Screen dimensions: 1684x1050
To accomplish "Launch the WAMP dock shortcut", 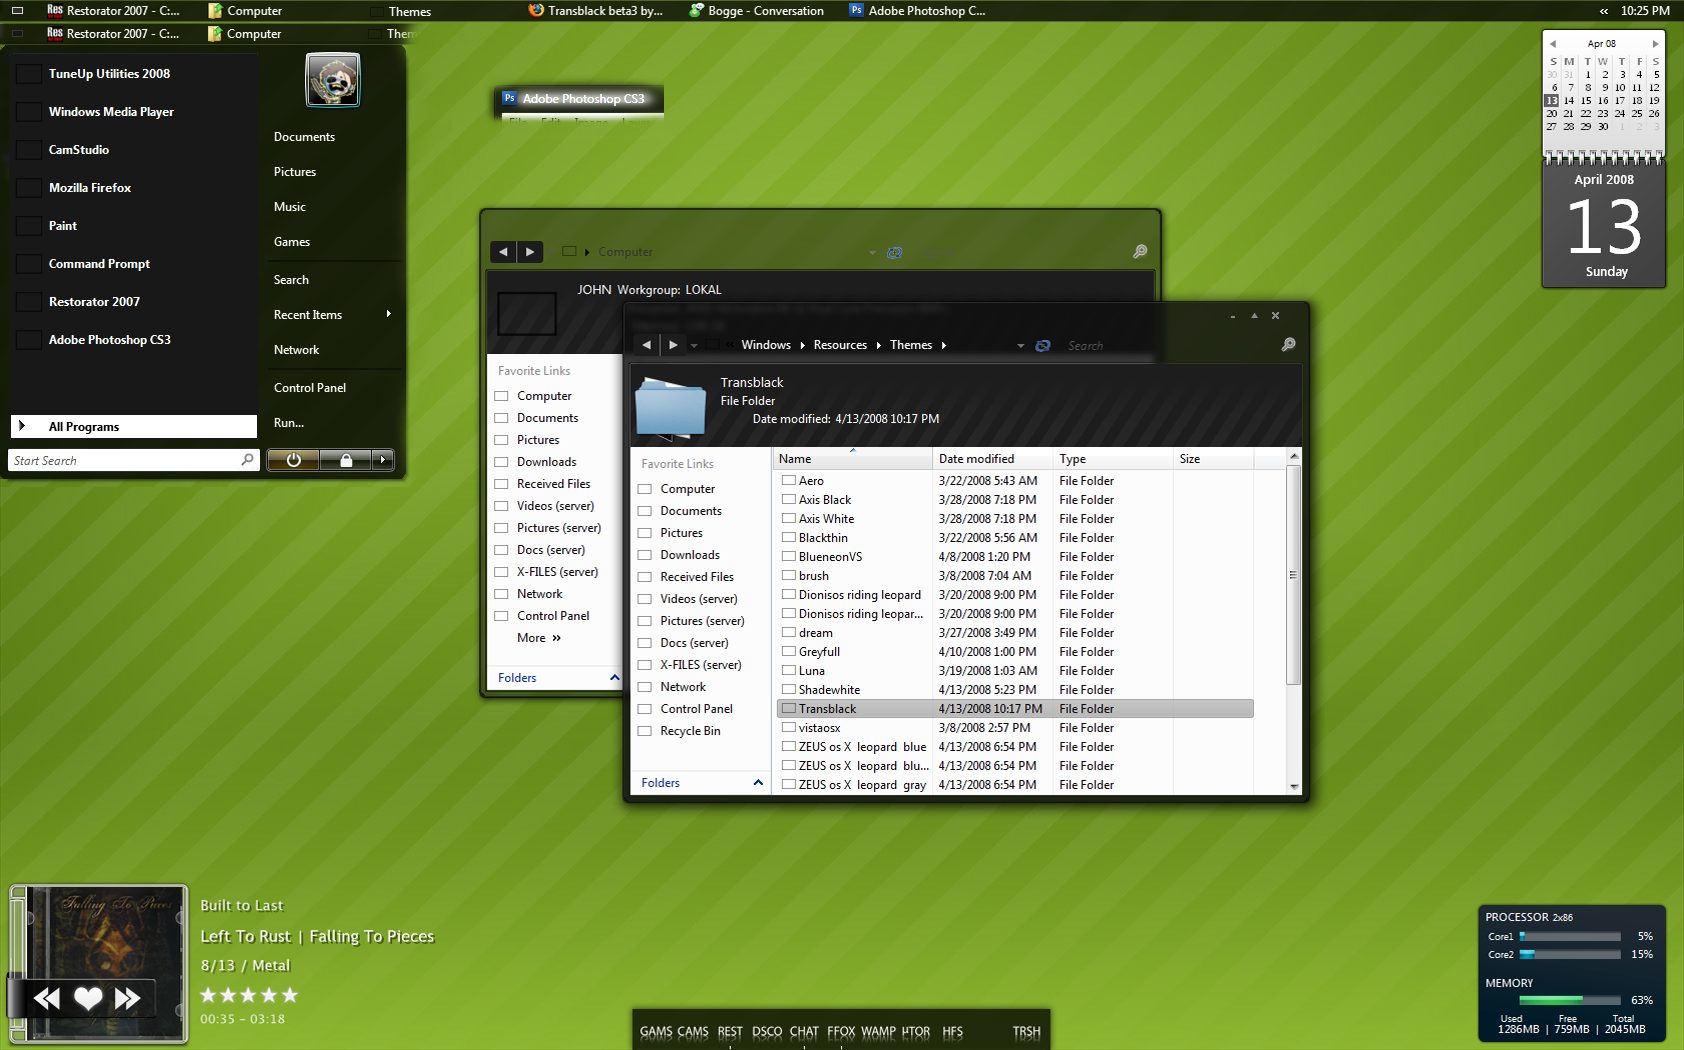I will click(x=878, y=1032).
